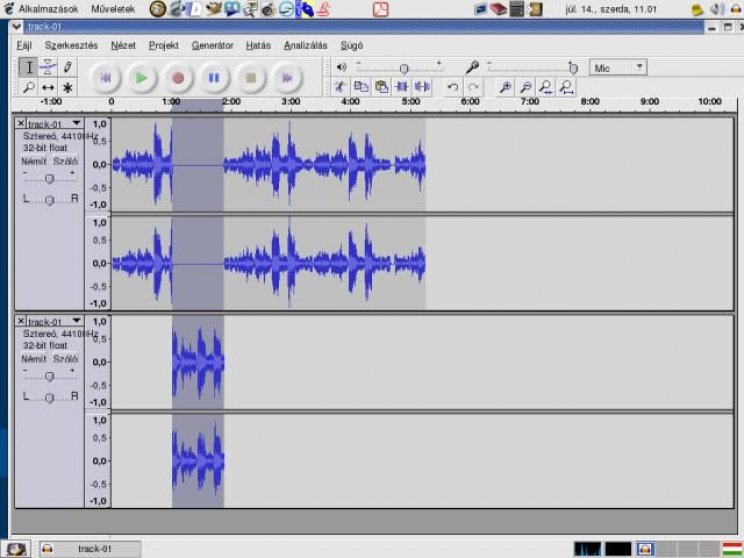The width and height of the screenshot is (744, 558).
Task: Click the calculator launcher in top panel
Action: tap(517, 9)
